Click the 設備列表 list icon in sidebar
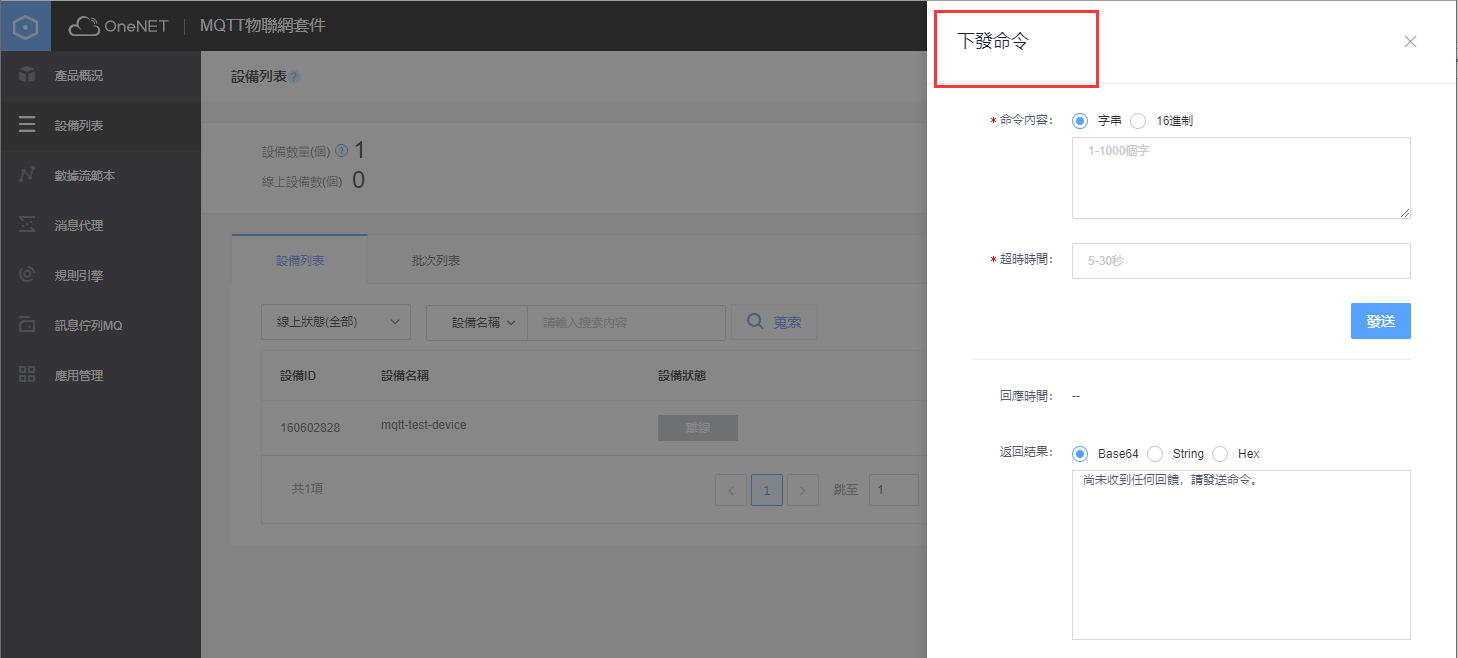 [28, 125]
